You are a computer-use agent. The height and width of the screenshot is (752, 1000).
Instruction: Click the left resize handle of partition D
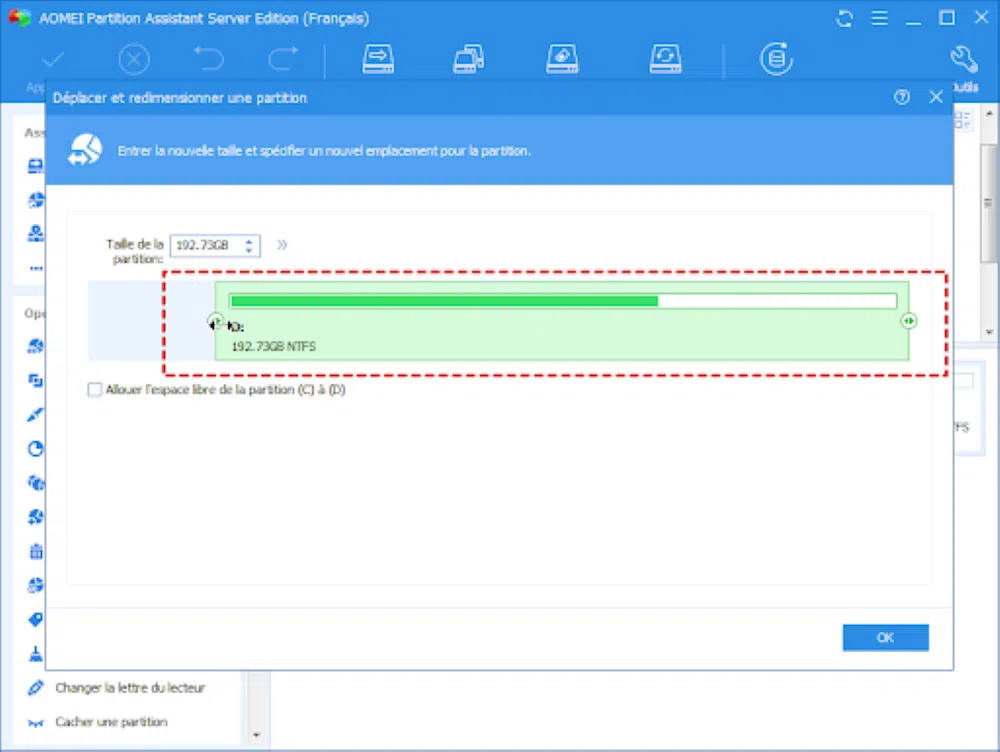(216, 321)
